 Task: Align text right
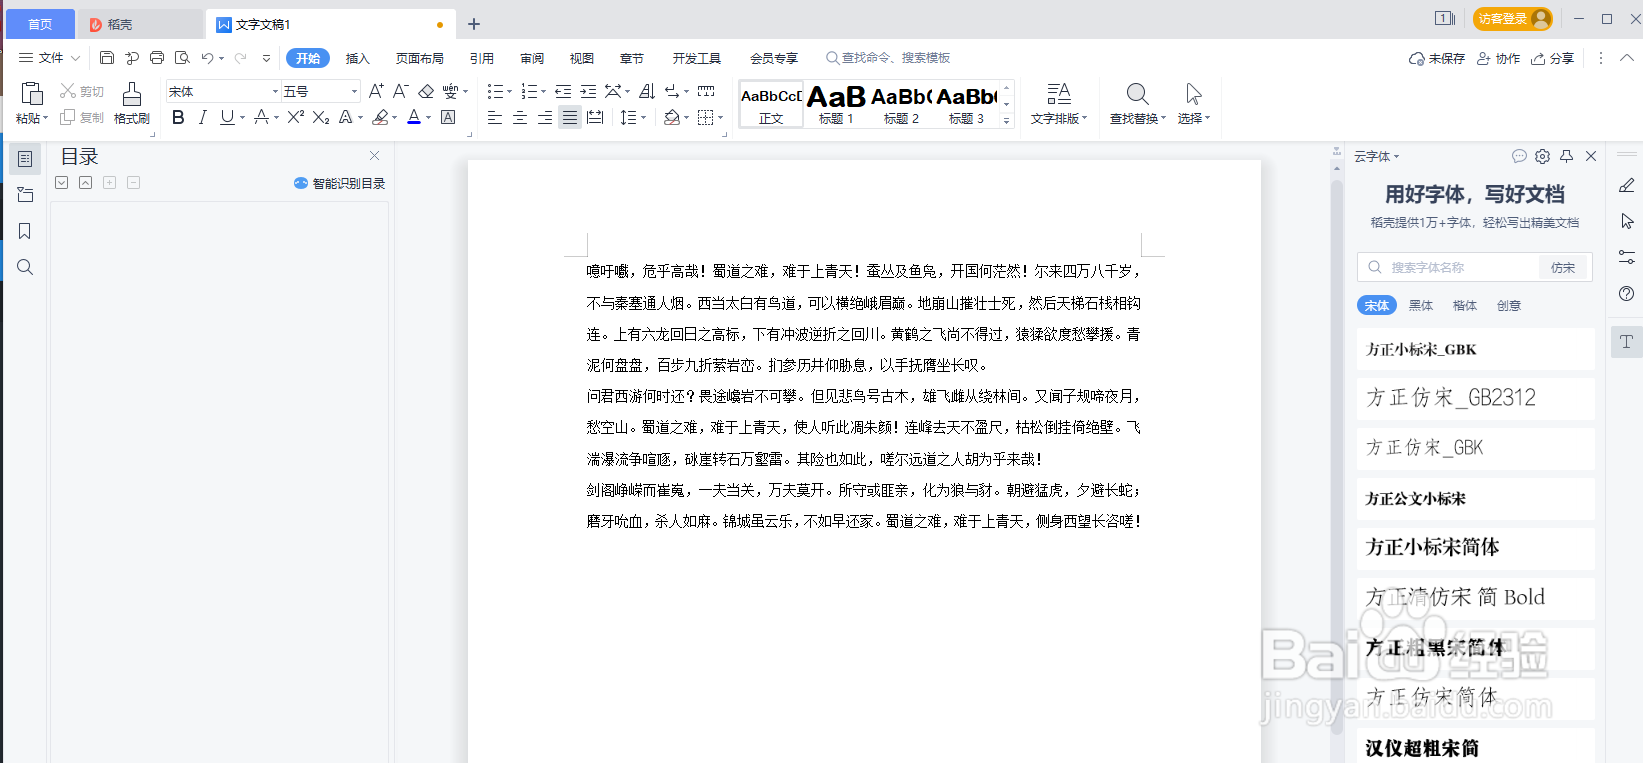[545, 117]
